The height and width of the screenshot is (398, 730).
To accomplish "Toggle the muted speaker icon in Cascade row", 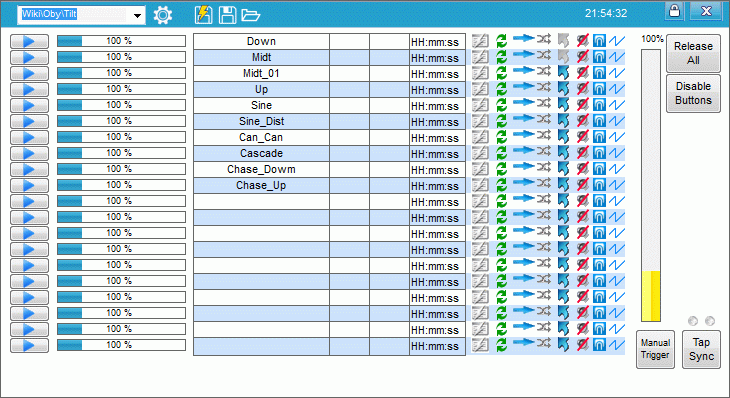I will coord(582,153).
